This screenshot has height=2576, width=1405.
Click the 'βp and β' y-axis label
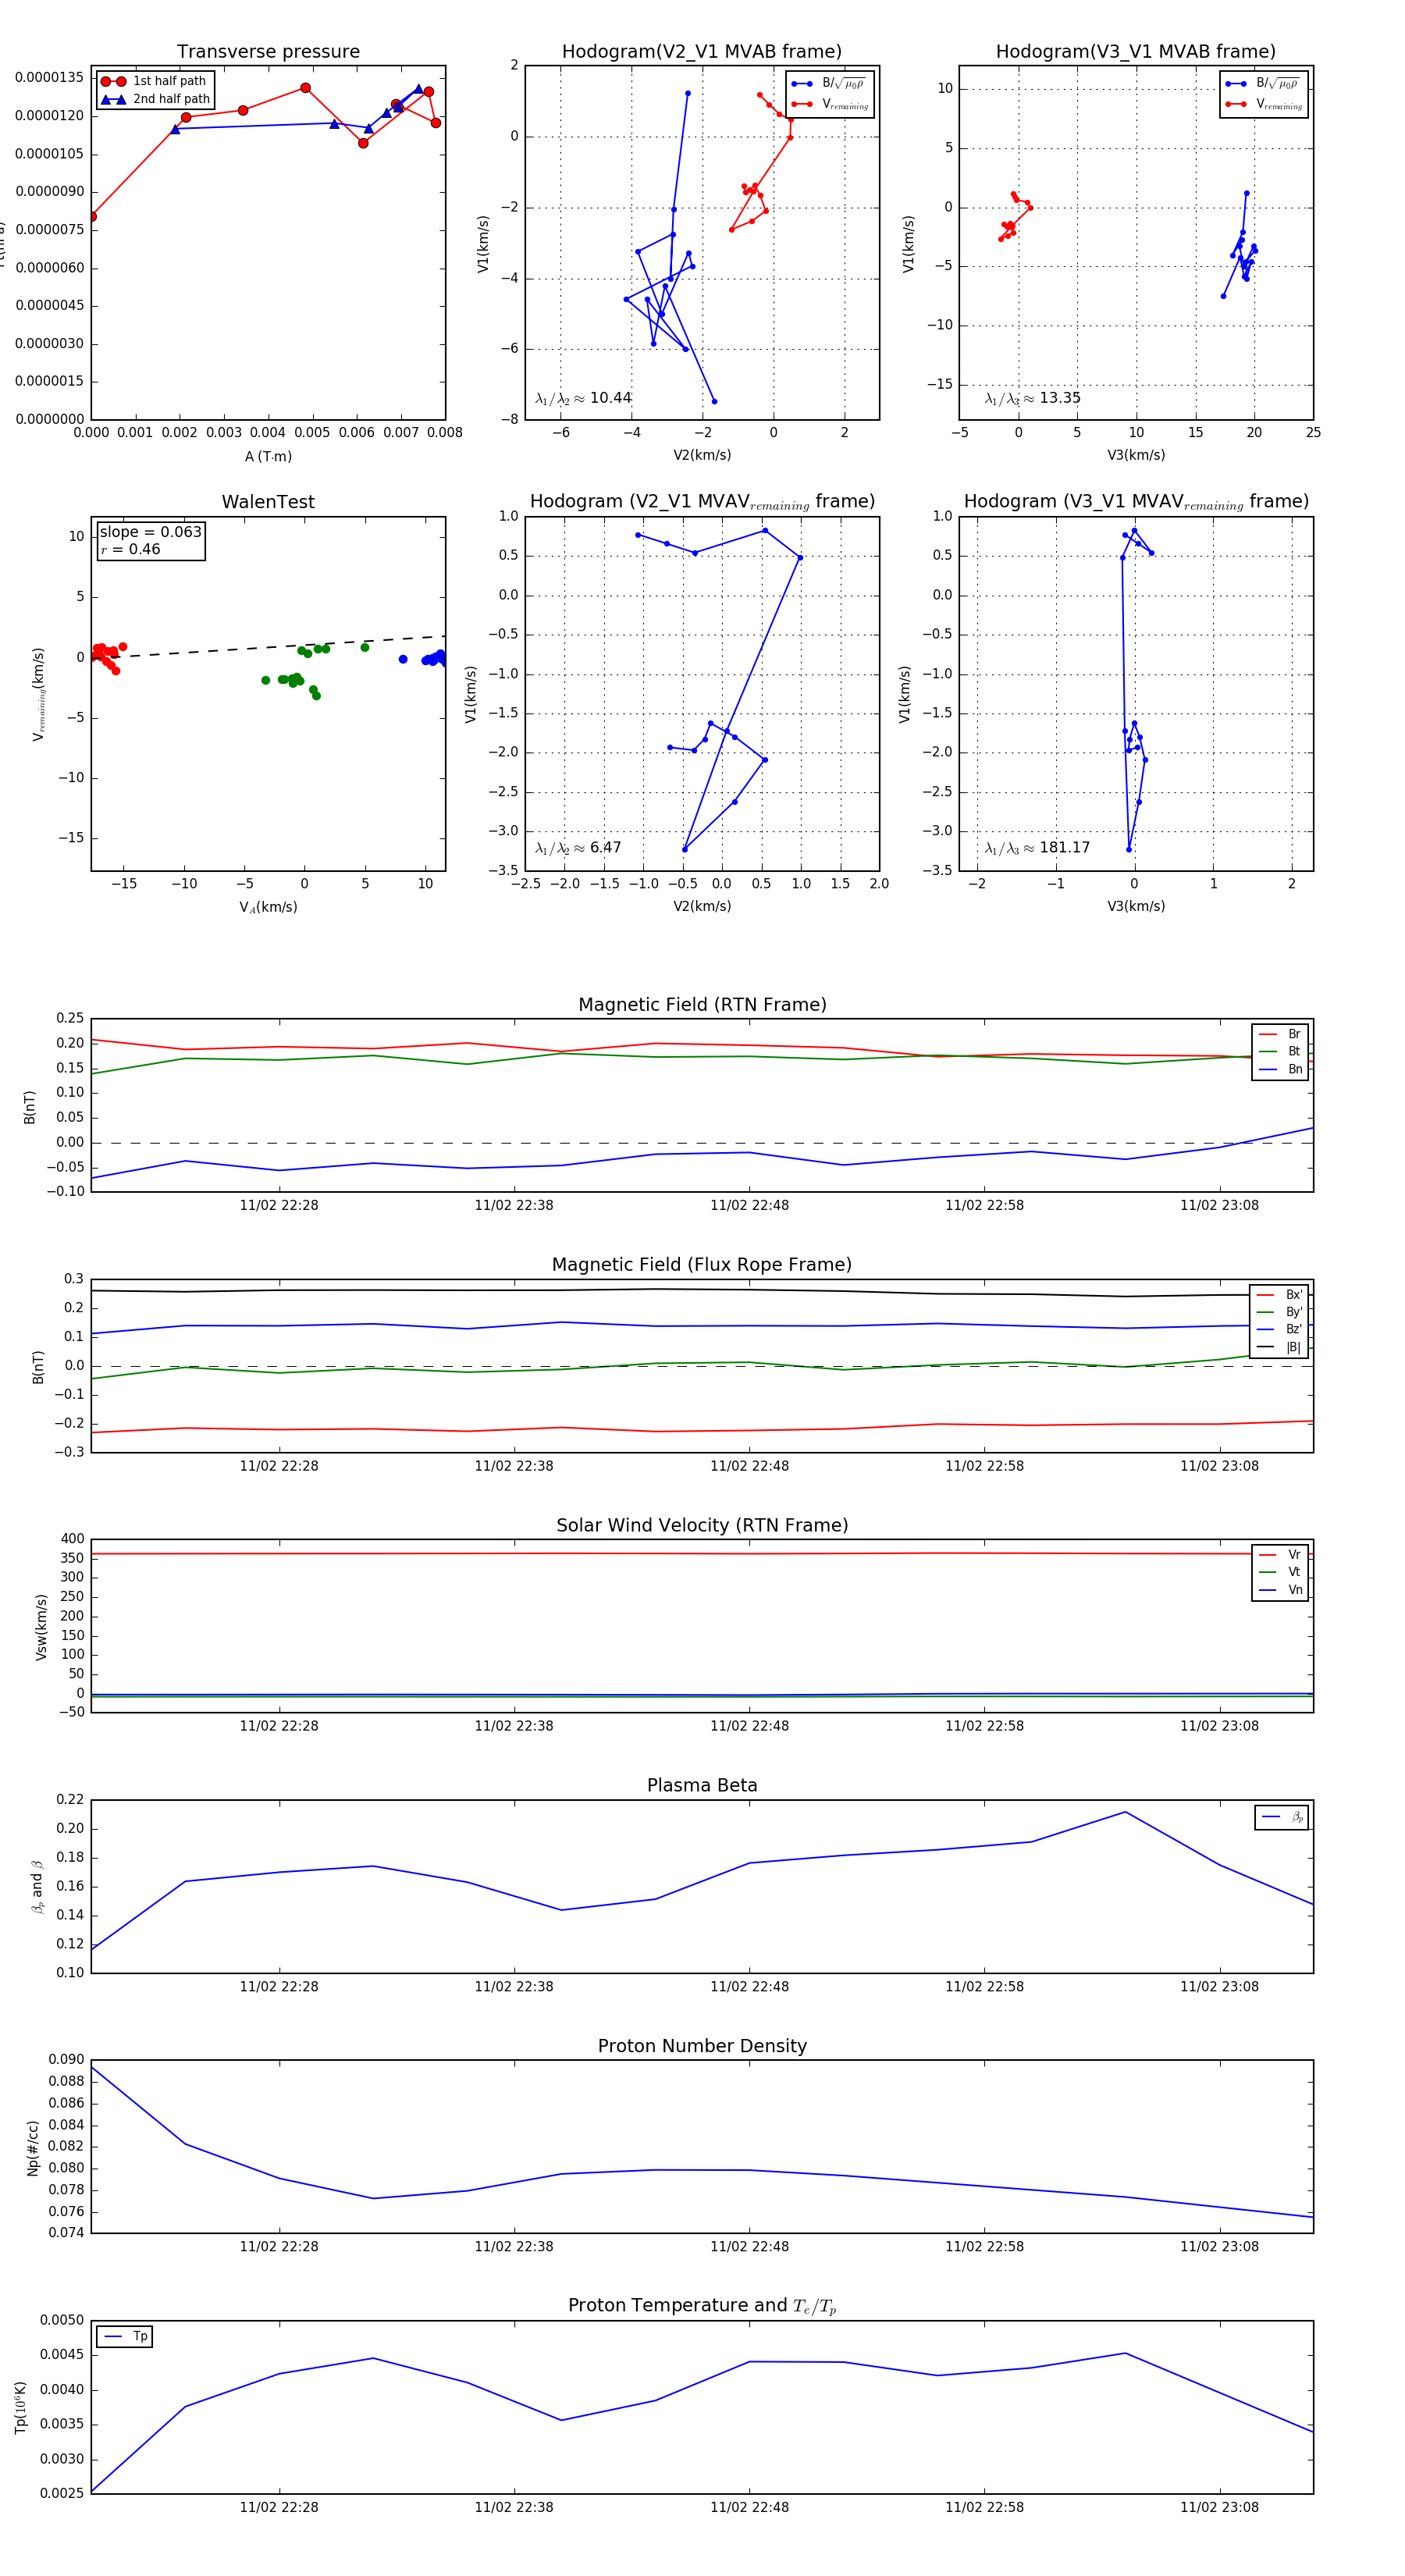[x=38, y=1887]
